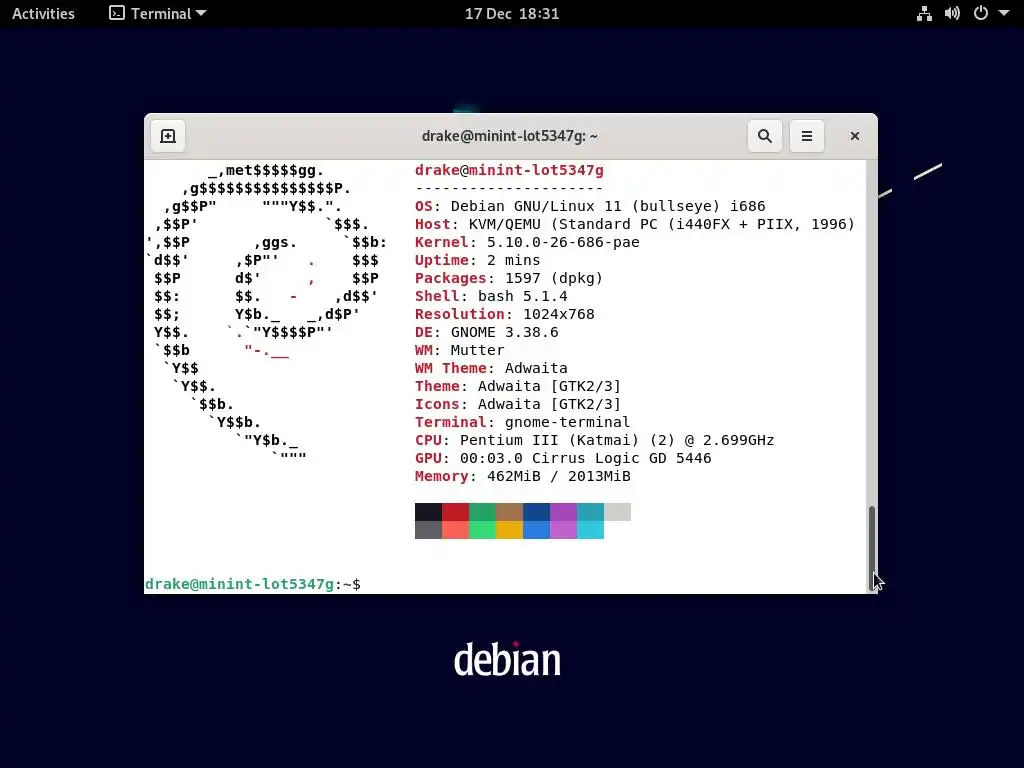The width and height of the screenshot is (1024, 768).
Task: Click the "Kernel: 5.10.0-26-686-pae" line
Action: (x=527, y=242)
